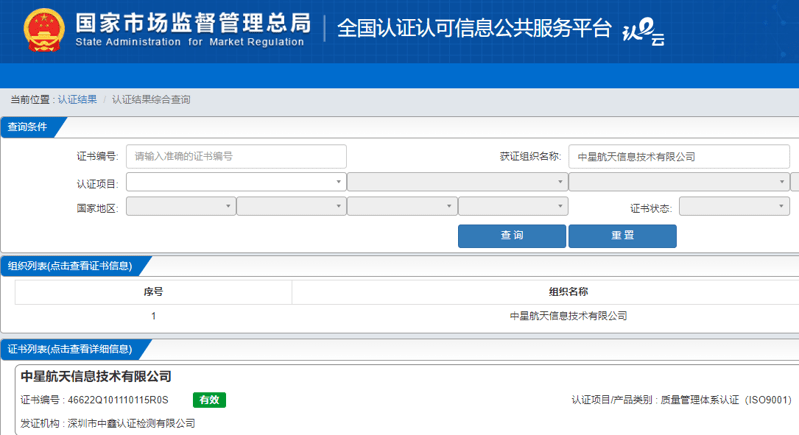Click the green 有效 status badge
The height and width of the screenshot is (435, 799).
click(x=209, y=400)
